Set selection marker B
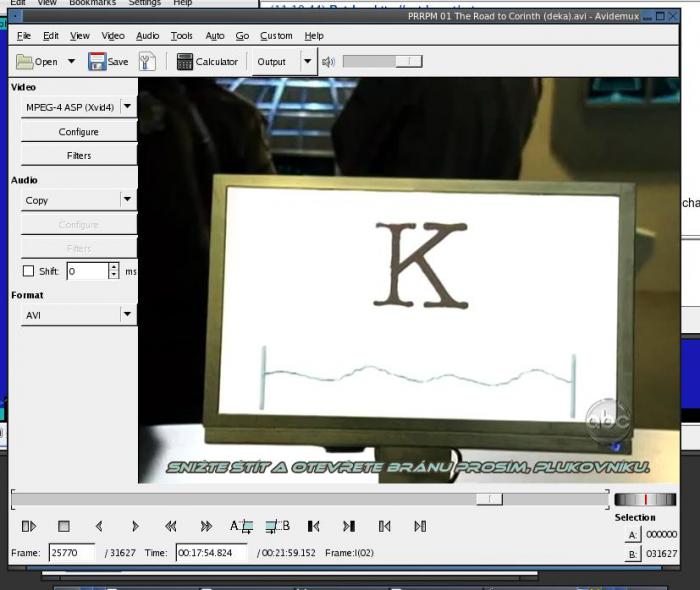 click(277, 527)
